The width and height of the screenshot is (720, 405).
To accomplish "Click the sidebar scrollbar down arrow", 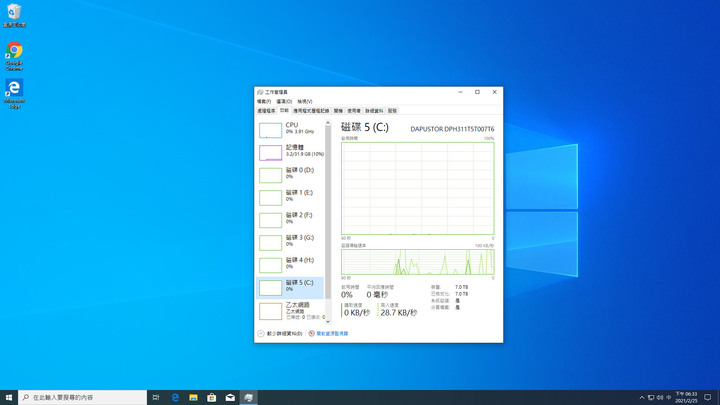I will [328, 321].
